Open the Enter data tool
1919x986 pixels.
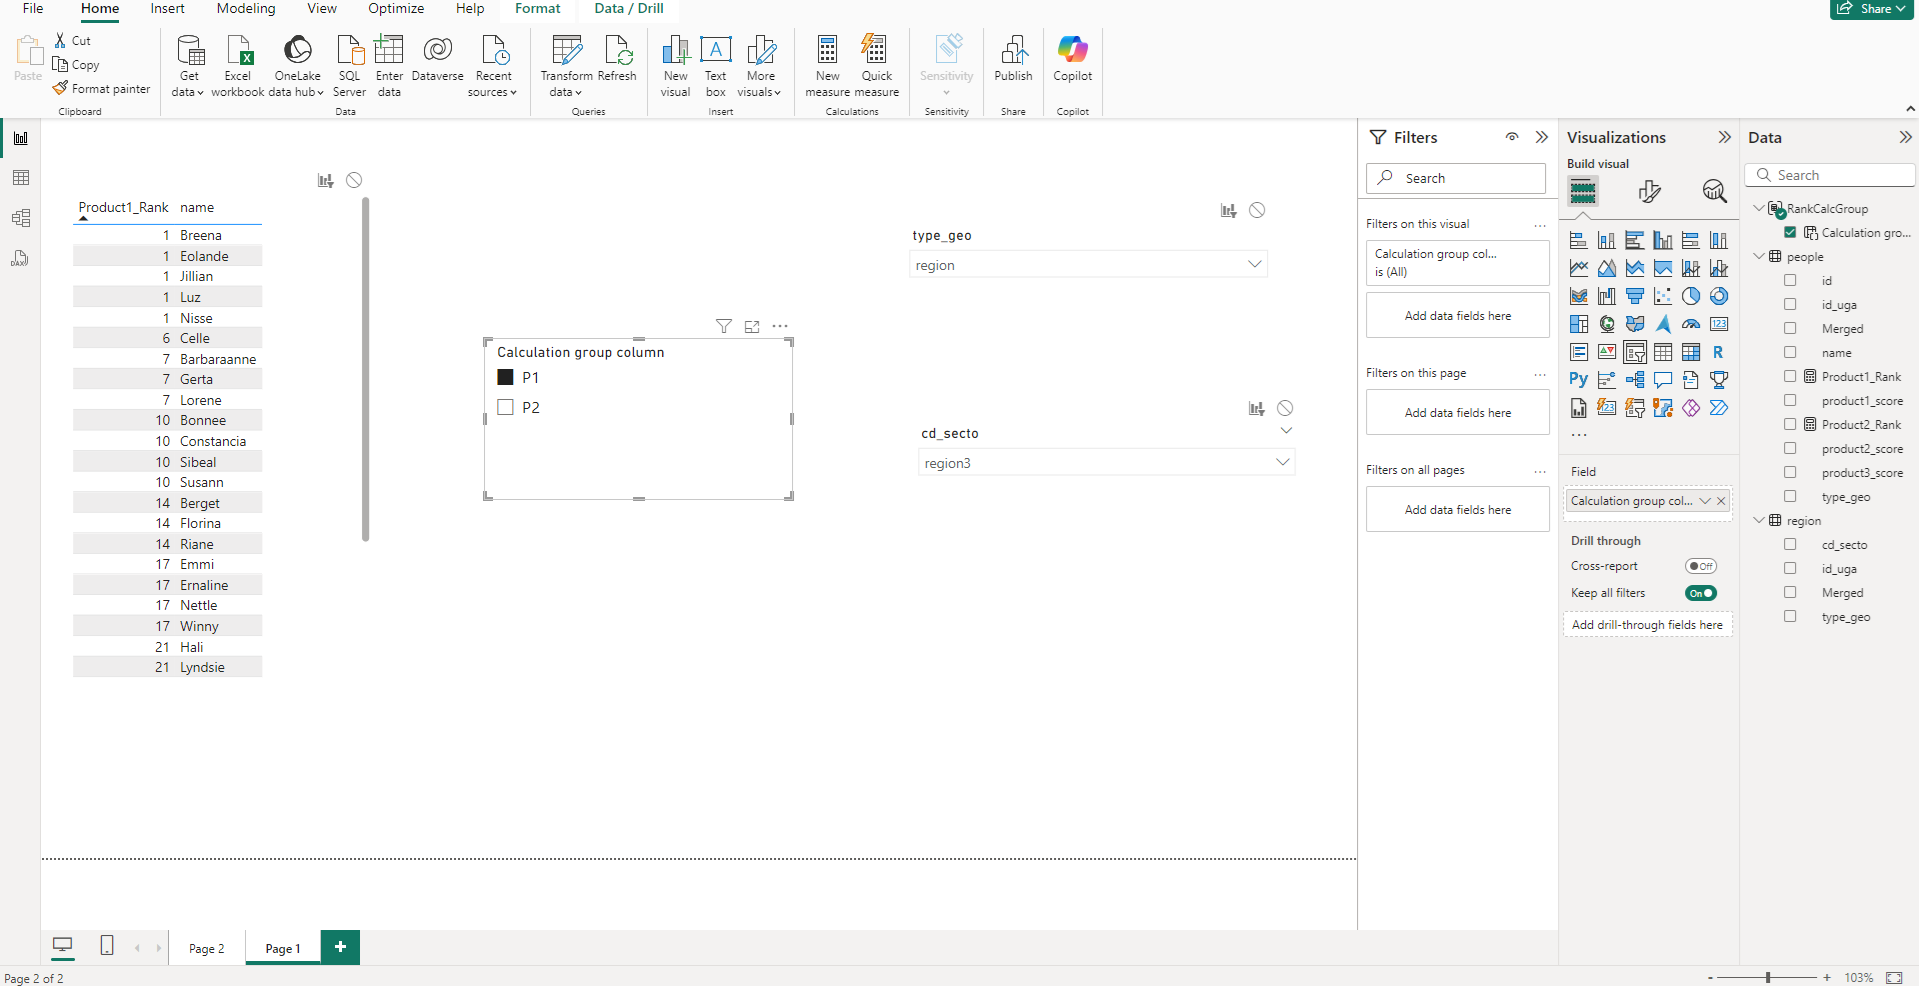(x=389, y=66)
